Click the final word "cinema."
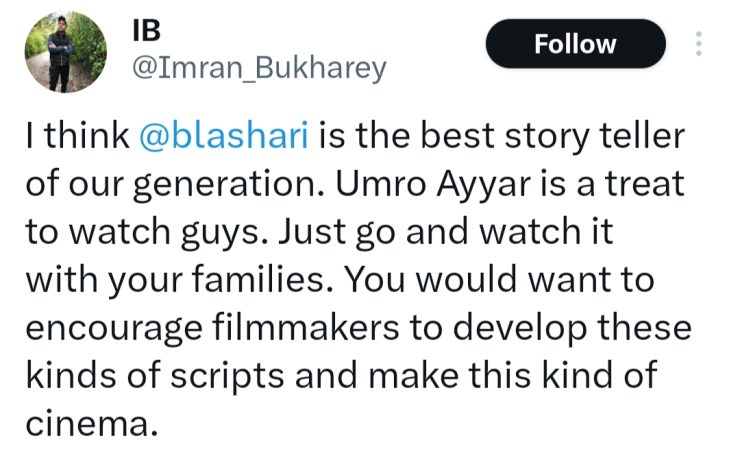This screenshot has width=740, height=458. [x=95, y=424]
